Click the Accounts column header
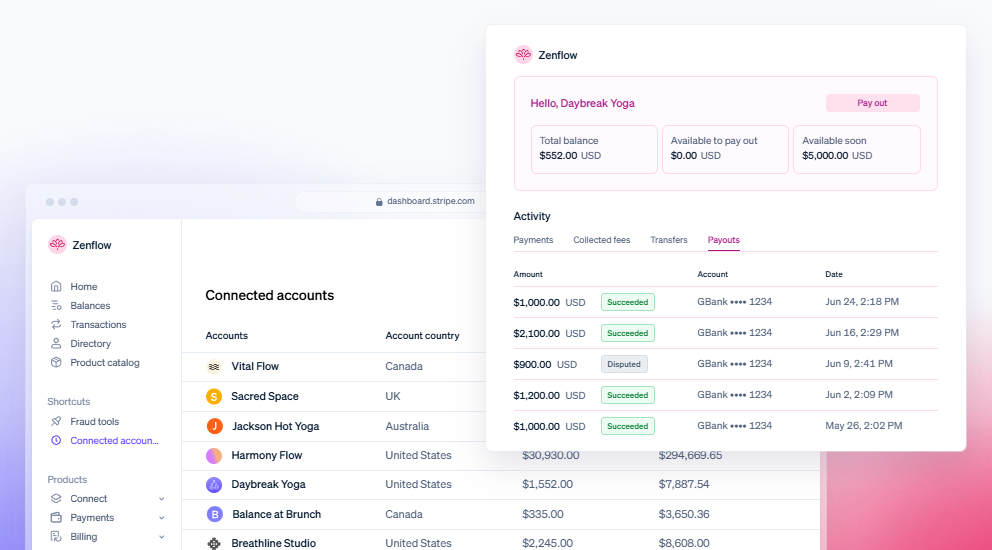This screenshot has height=550, width=992. point(226,335)
